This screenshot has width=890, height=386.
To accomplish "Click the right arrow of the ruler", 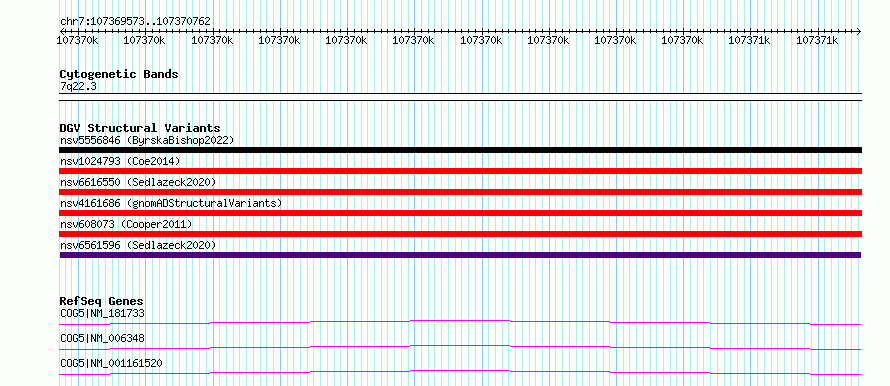I will click(859, 31).
